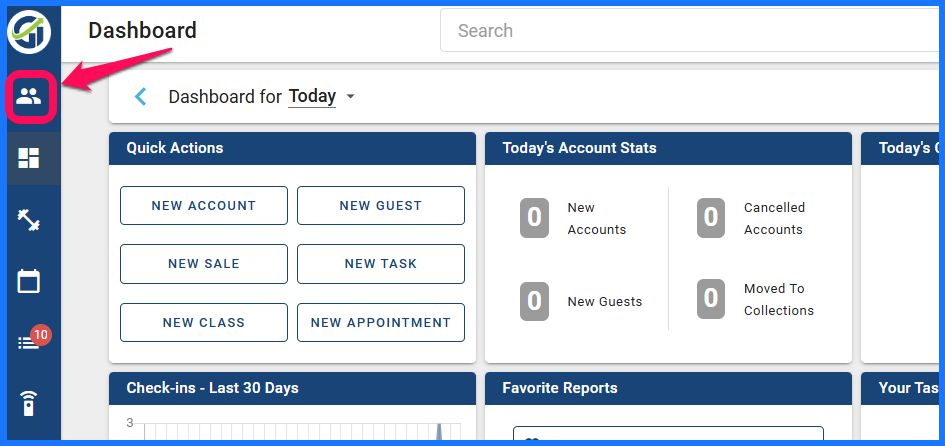Image resolution: width=945 pixels, height=446 pixels.
Task: Click the NEW GUEST button
Action: pos(380,206)
